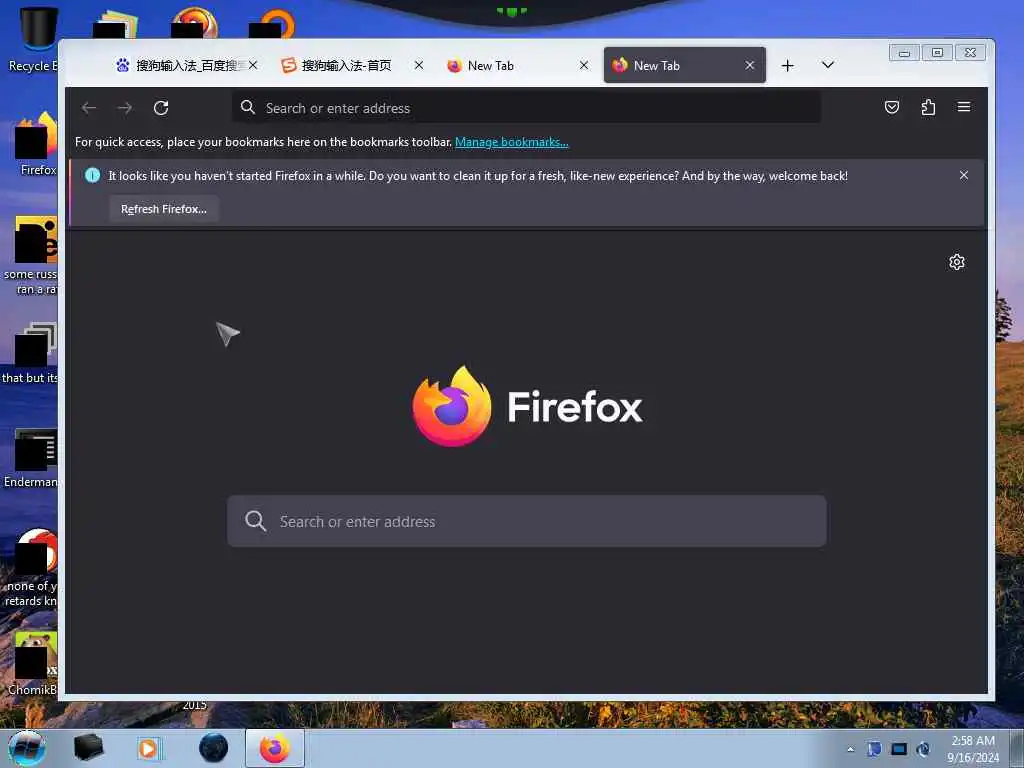The width and height of the screenshot is (1024, 768).
Task: Click the magnifier in the address bar
Action: [x=248, y=107]
